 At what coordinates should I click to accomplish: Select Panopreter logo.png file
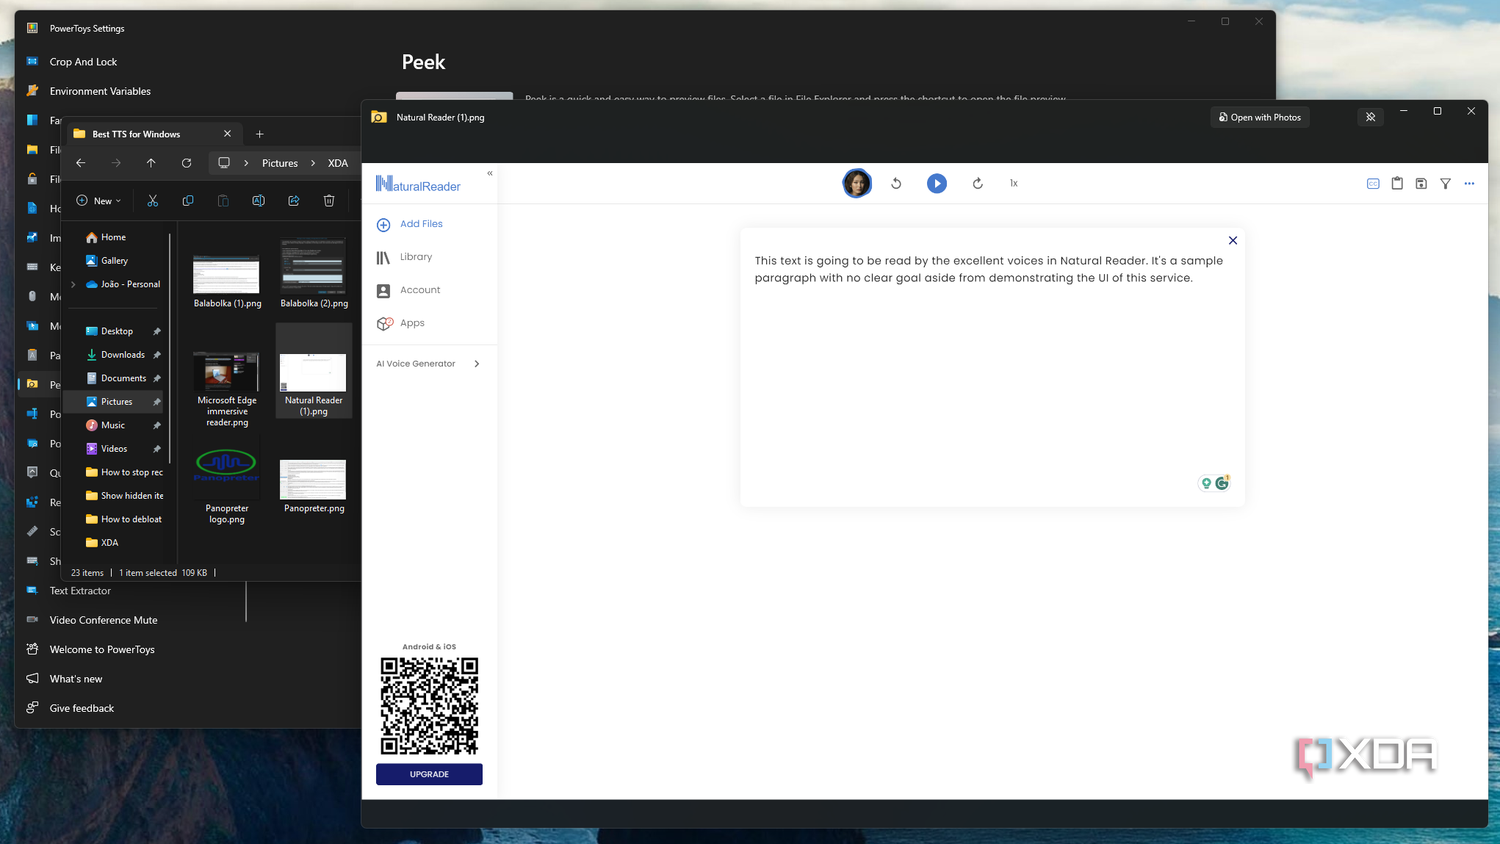(x=227, y=486)
